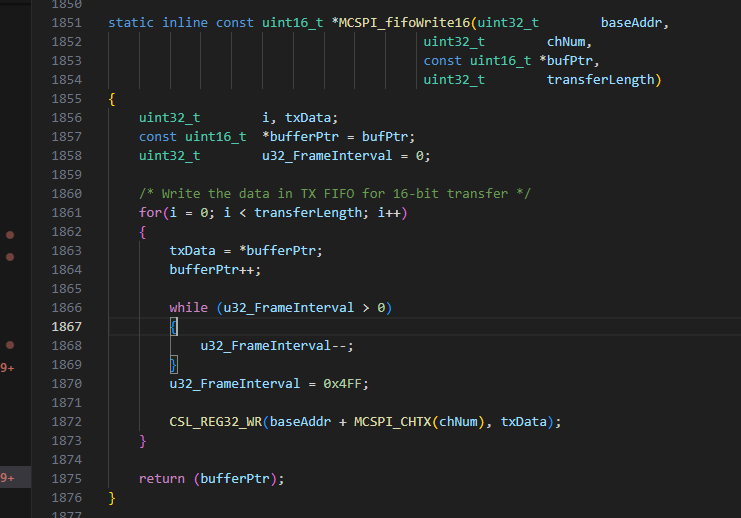Click the red dot left of line 1868

(9, 345)
